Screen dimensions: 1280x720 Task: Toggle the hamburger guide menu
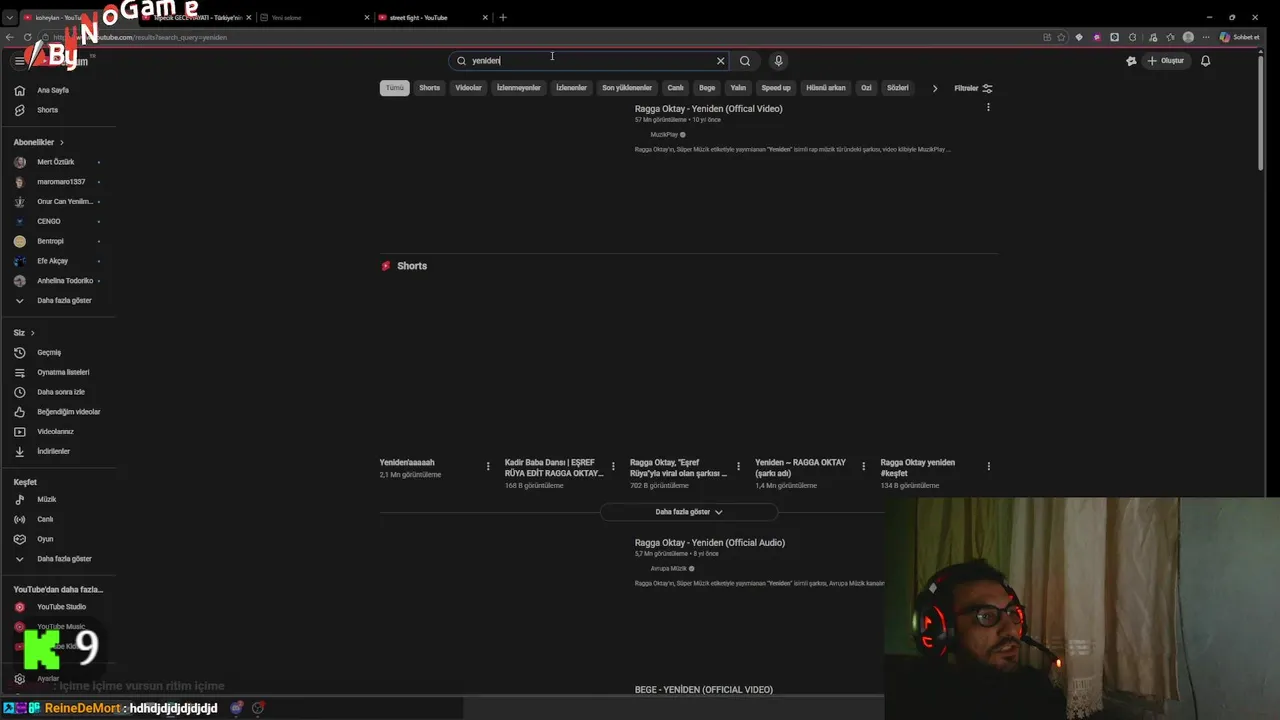(19, 61)
